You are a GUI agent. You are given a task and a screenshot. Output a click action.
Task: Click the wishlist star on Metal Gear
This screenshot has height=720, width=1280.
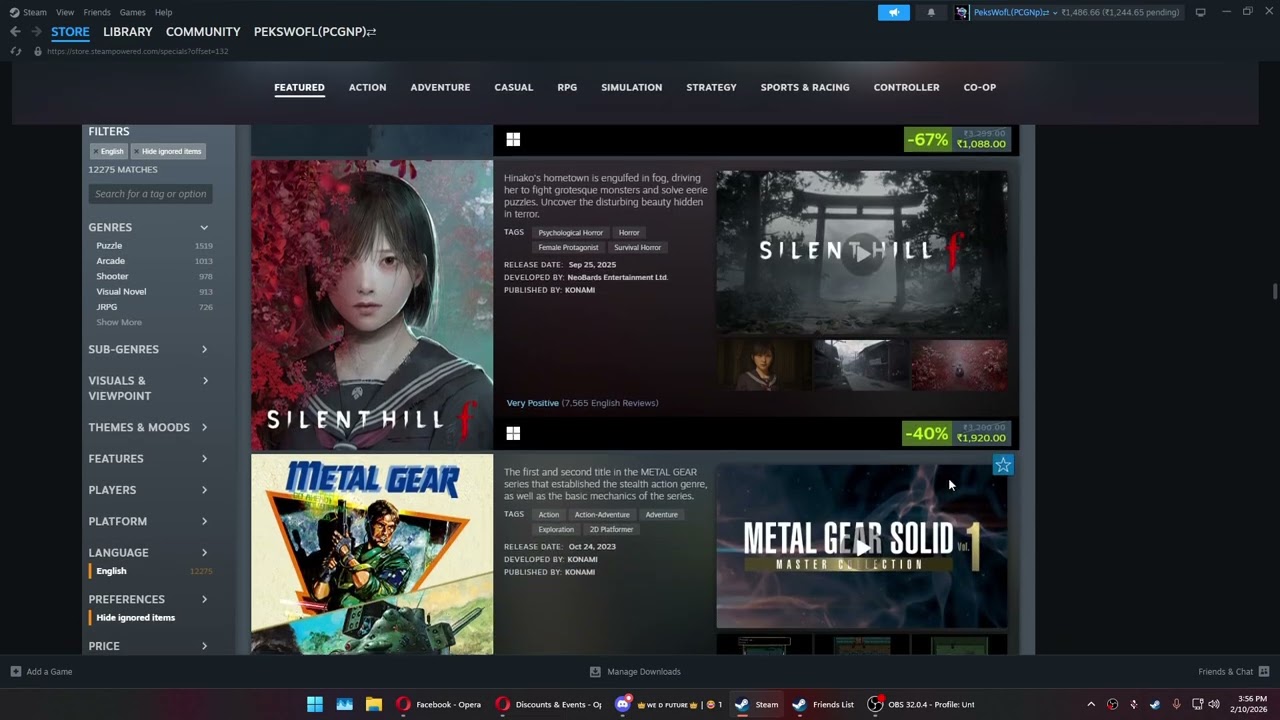point(1003,465)
